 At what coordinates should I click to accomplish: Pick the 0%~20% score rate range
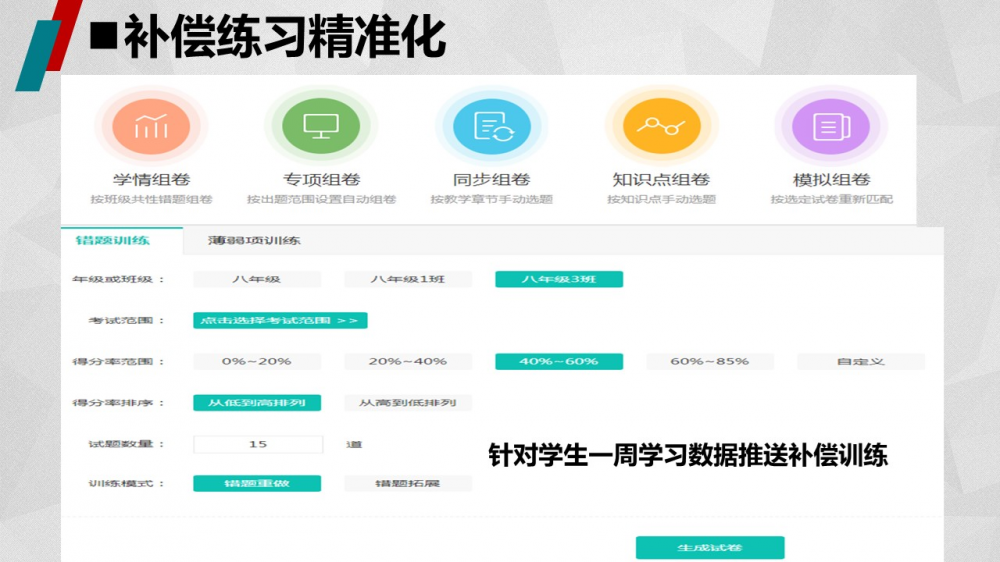tap(257, 361)
